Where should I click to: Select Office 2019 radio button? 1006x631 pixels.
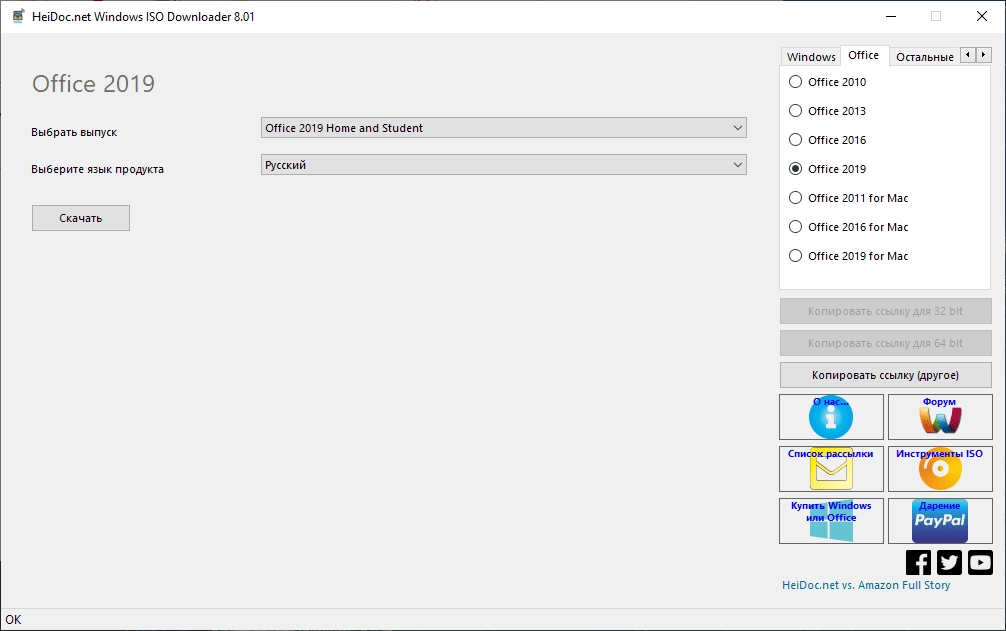click(828, 169)
